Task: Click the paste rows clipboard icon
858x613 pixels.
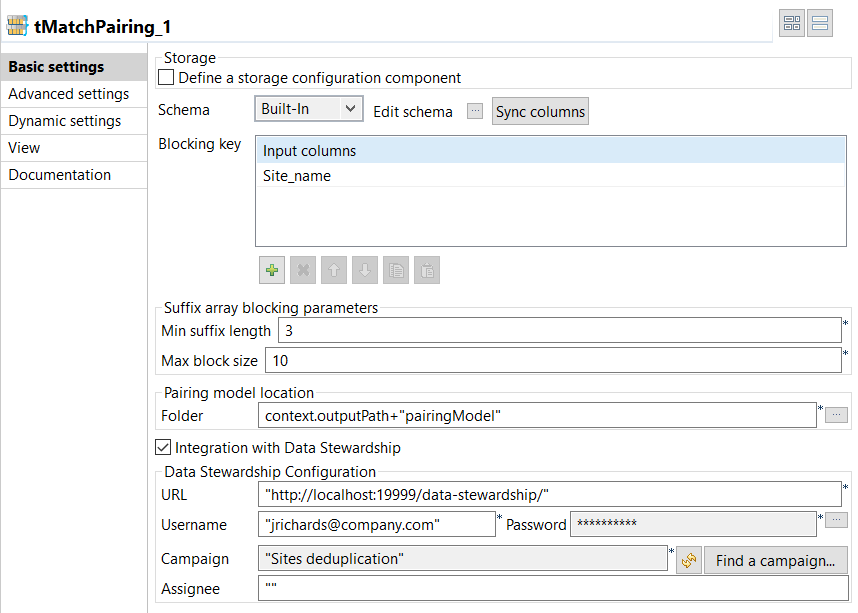Action: click(x=426, y=270)
